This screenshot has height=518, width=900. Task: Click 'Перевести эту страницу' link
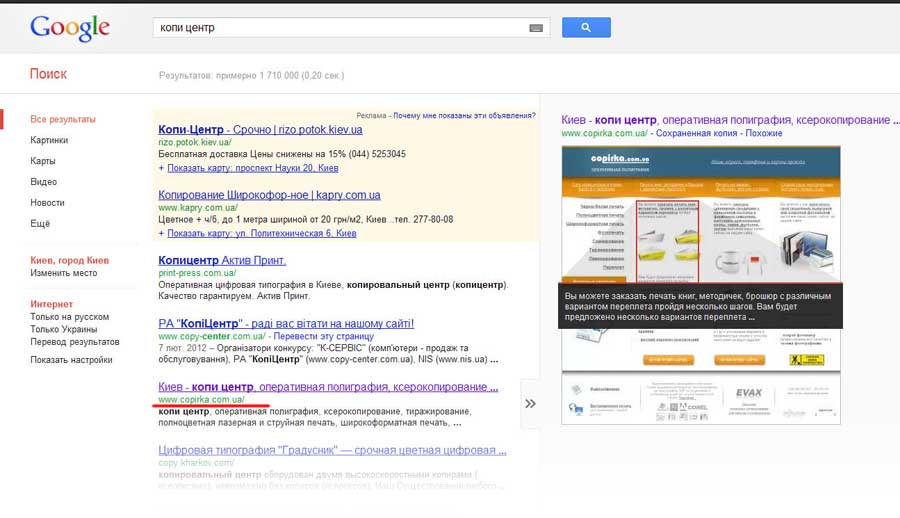click(324, 337)
